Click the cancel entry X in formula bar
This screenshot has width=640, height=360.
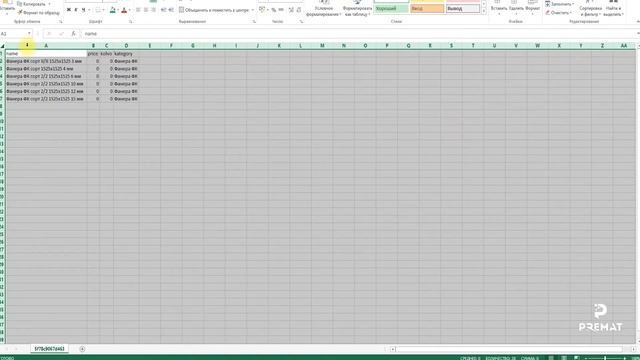pyautogui.click(x=49, y=33)
